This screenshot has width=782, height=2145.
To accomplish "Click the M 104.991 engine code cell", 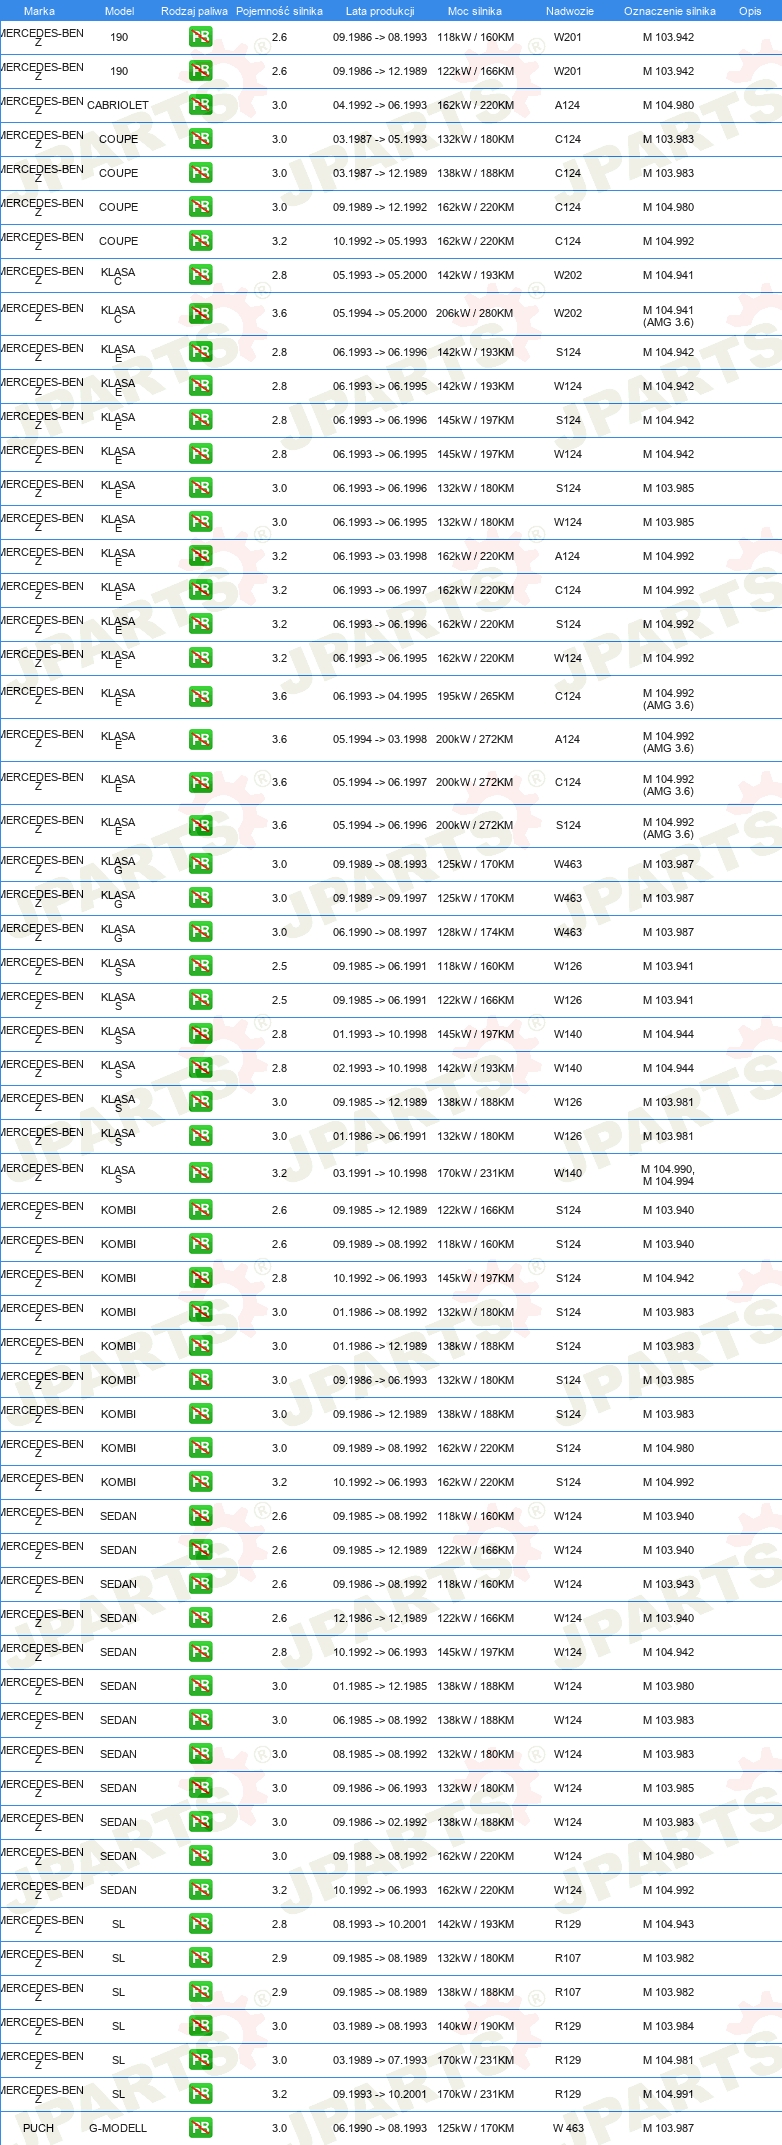I will (668, 2094).
